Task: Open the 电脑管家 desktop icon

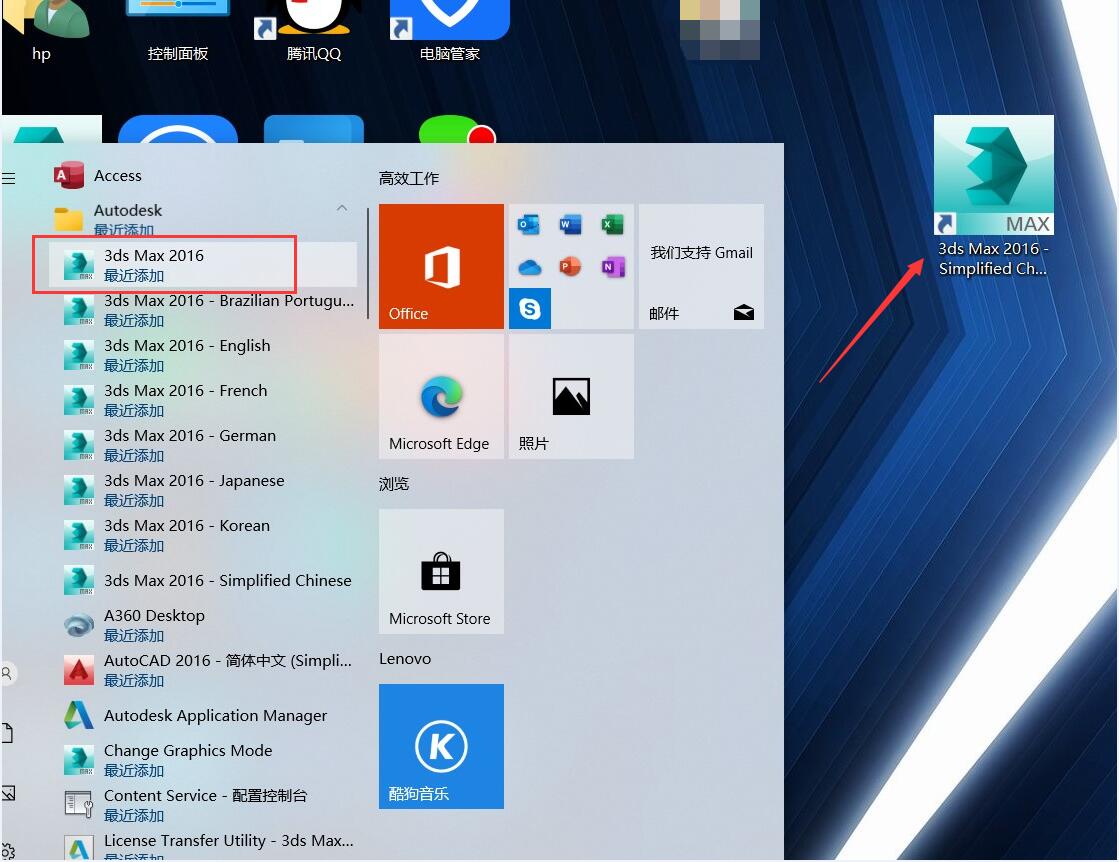Action: [449, 30]
